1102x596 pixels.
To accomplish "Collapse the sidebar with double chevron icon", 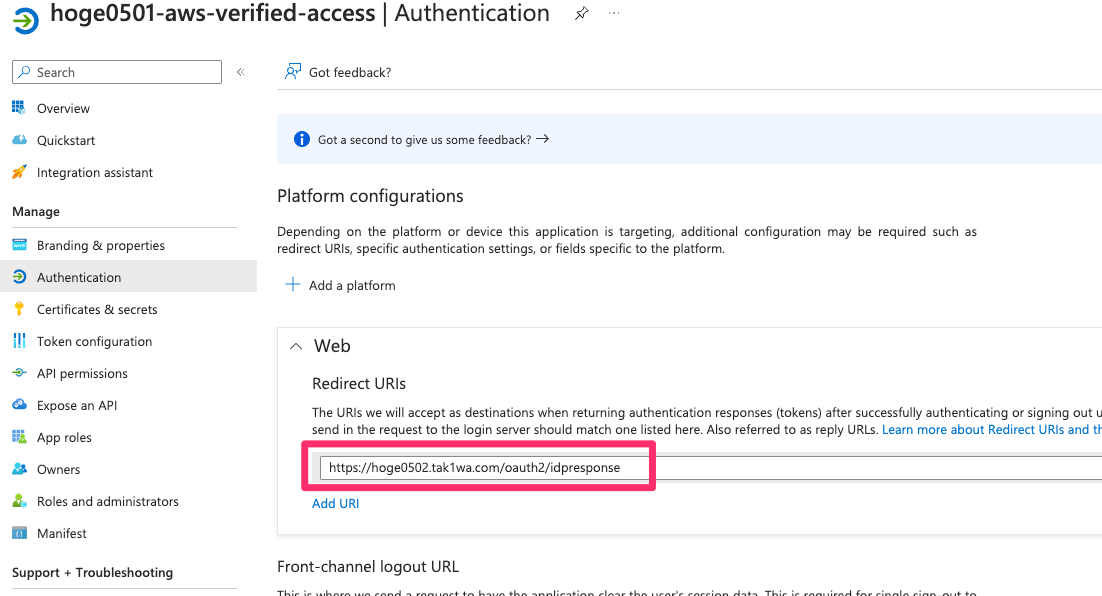I will (x=241, y=72).
